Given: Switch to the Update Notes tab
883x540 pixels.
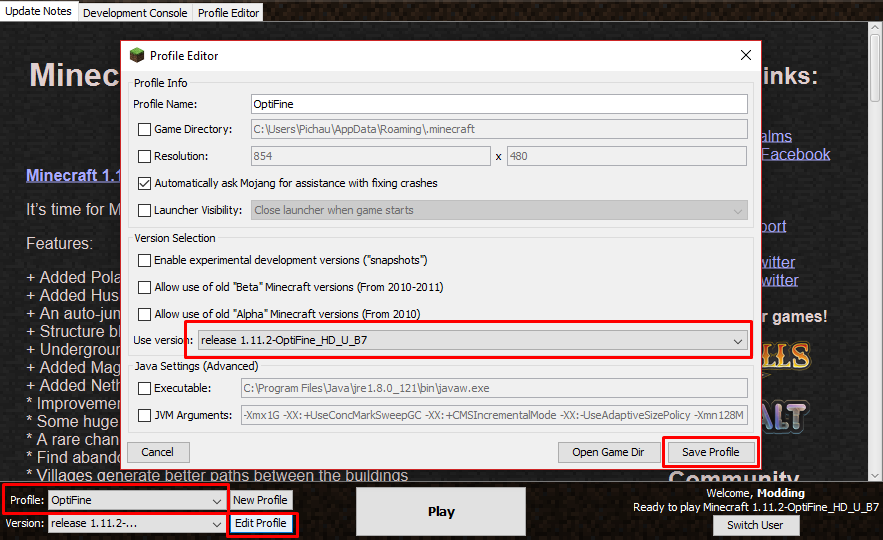Looking at the screenshot, I should [x=38, y=11].
